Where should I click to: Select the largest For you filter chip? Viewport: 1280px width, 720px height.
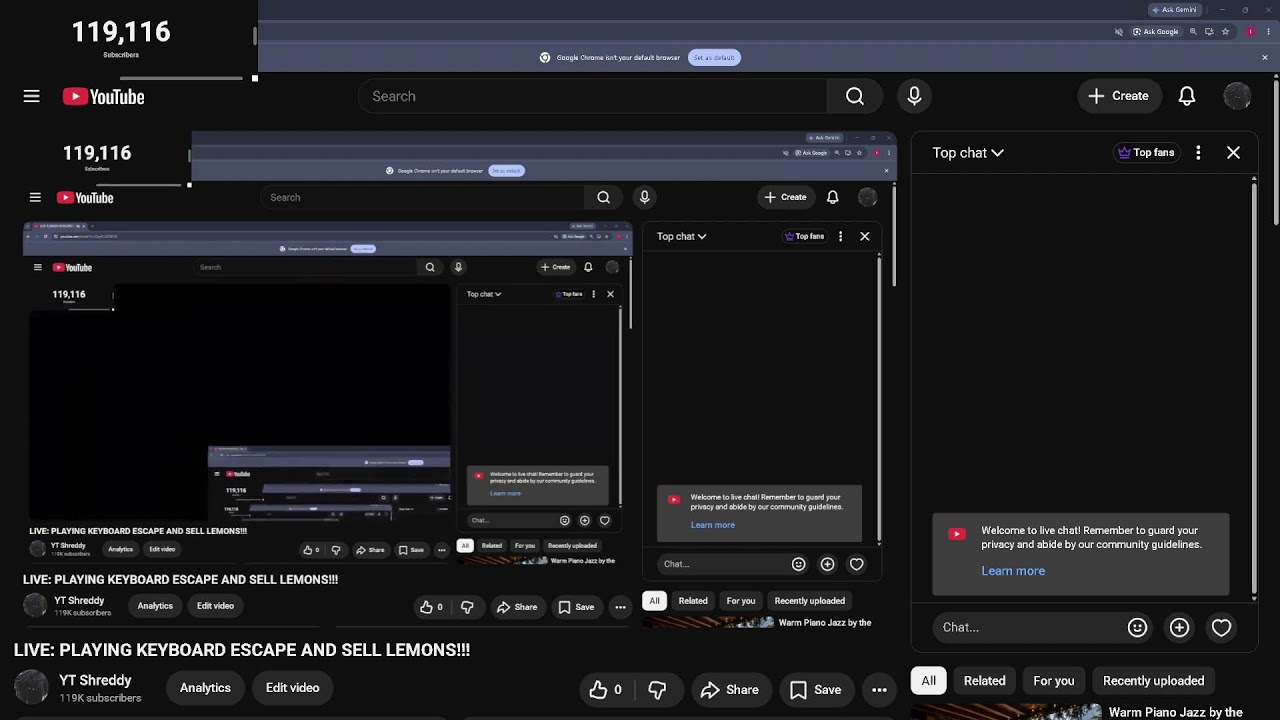[x=1053, y=681]
